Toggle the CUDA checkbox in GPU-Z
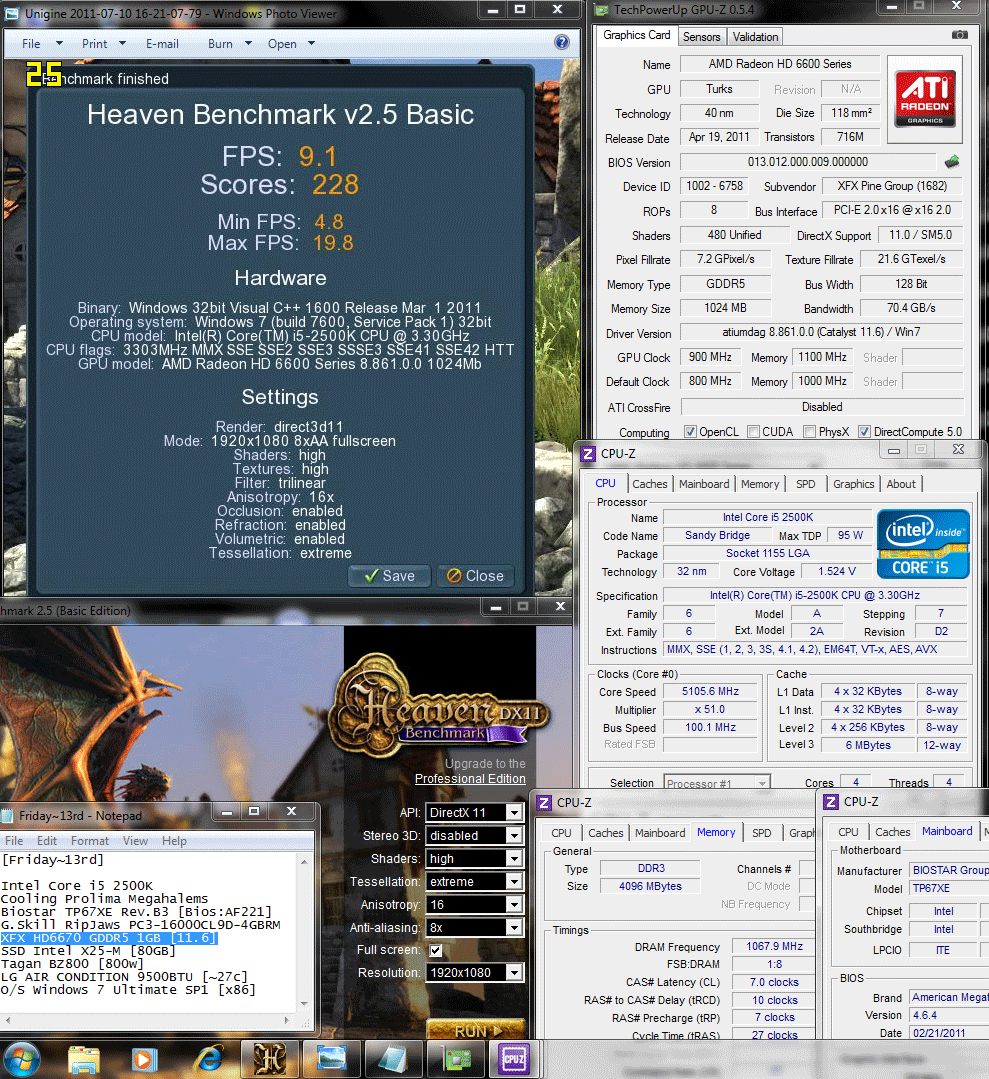The width and height of the screenshot is (989, 1079). coord(753,431)
